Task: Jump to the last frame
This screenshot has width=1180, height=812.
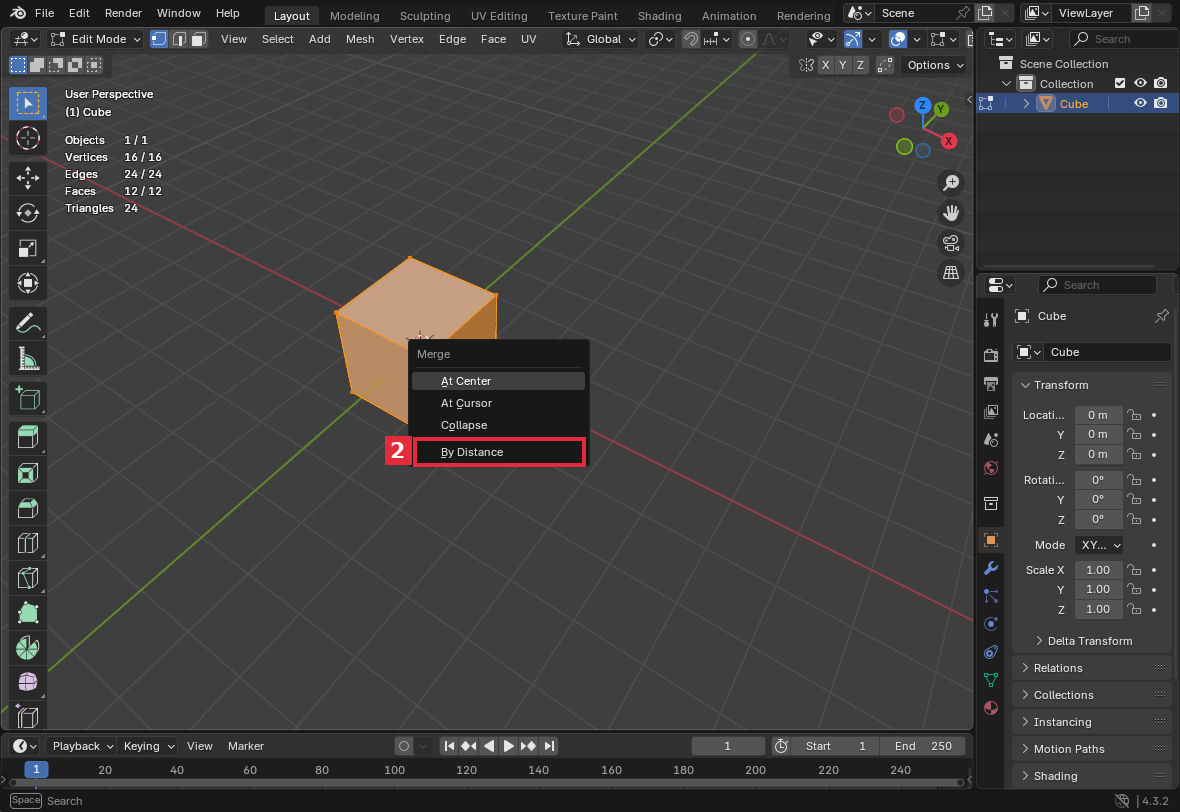Action: point(549,747)
